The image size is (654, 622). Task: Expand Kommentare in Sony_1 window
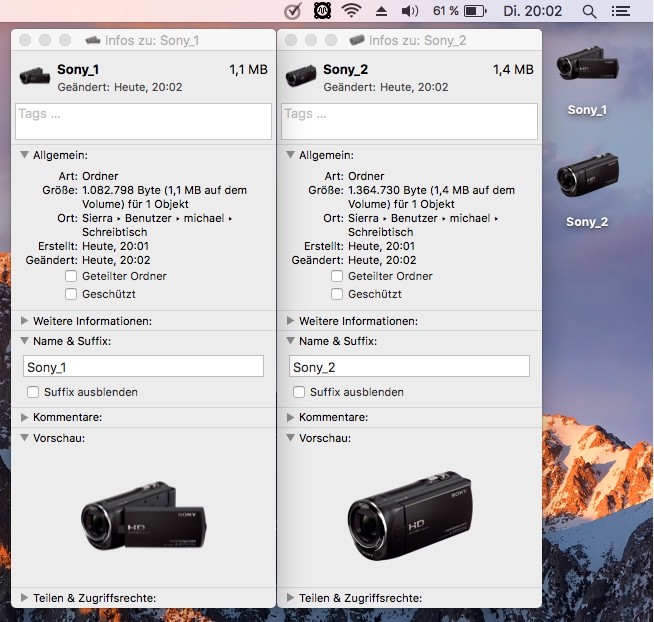coord(25,417)
